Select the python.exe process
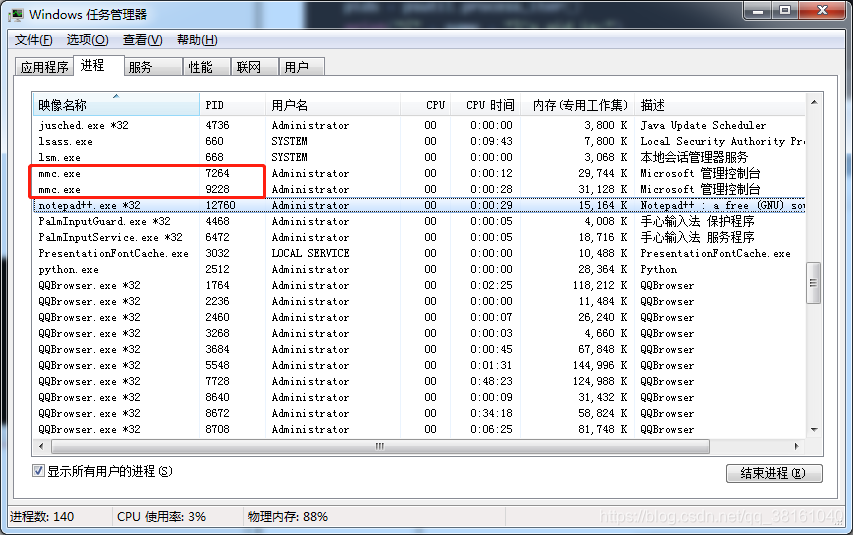This screenshot has width=853, height=535. [x=419, y=269]
